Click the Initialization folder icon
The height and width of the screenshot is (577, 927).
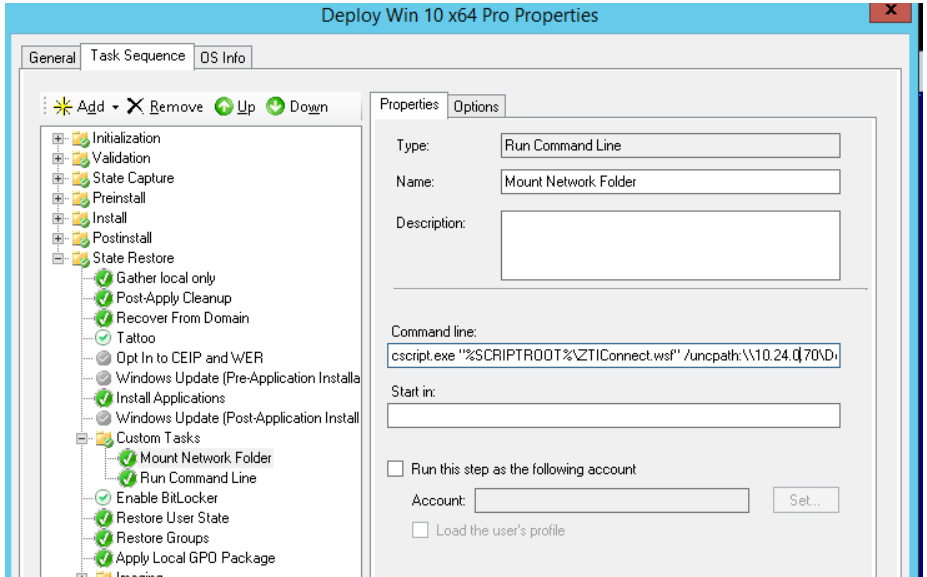pyautogui.click(x=80, y=139)
